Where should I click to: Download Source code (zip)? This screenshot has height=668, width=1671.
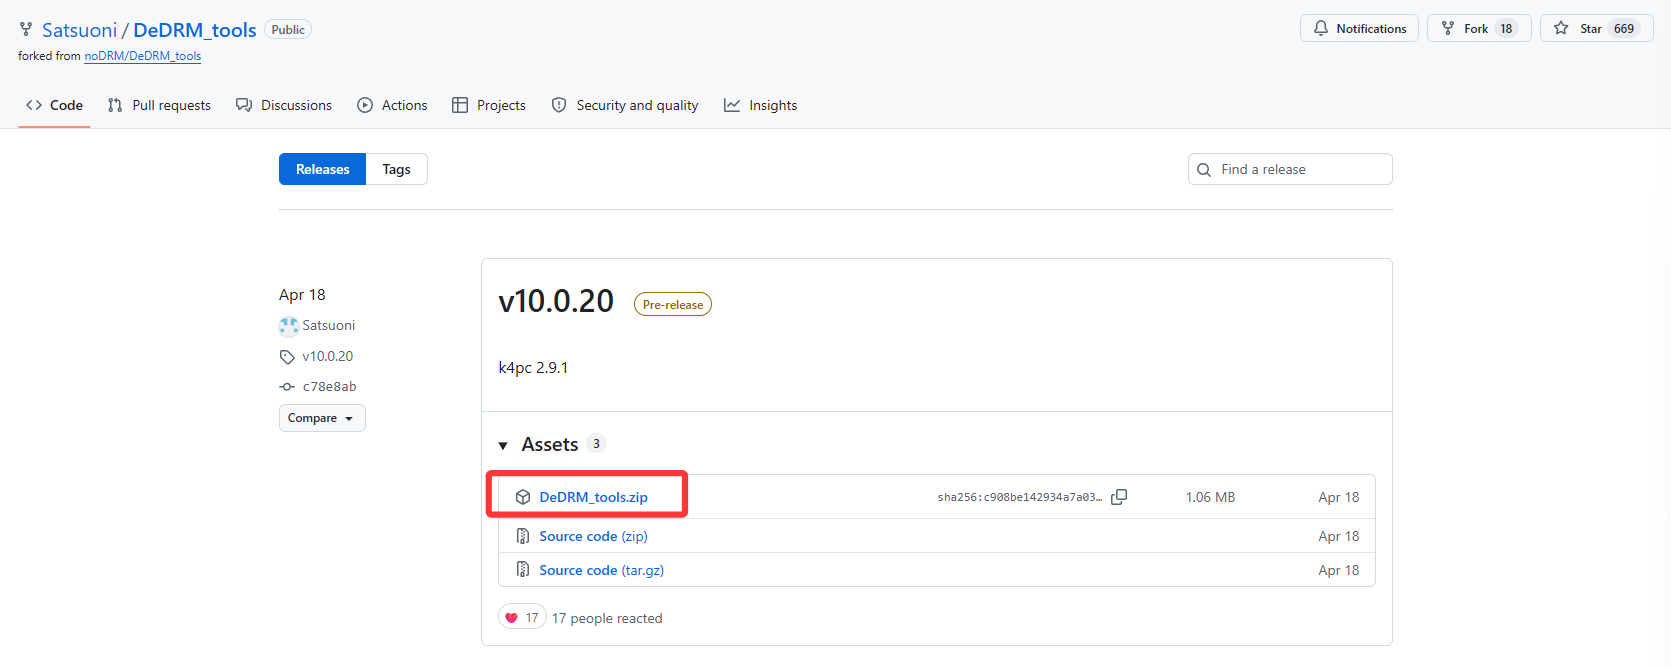593,536
